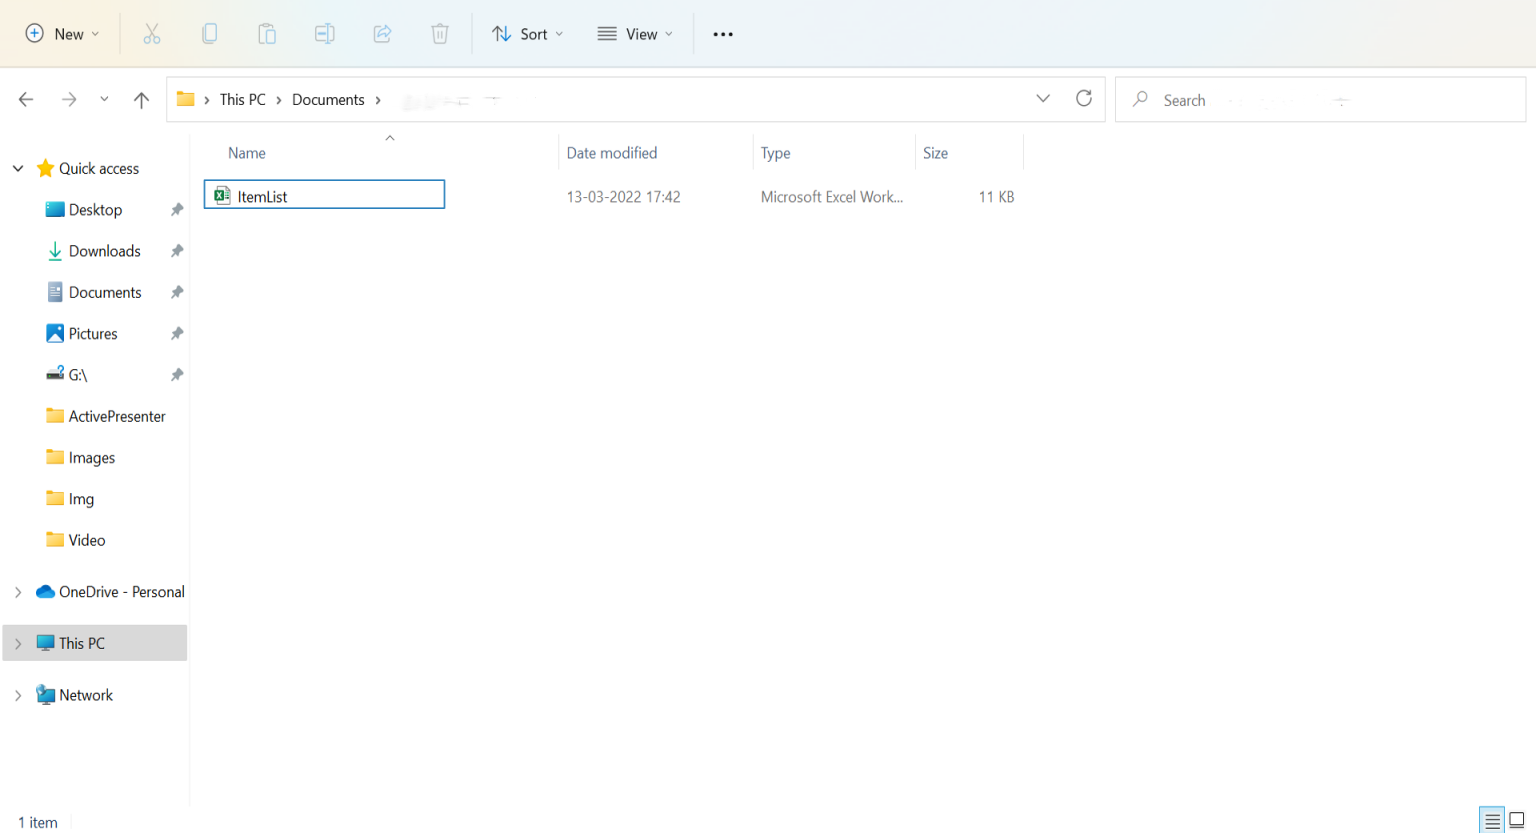Click the 13-03-2022 17:42 date cell

[624, 197]
